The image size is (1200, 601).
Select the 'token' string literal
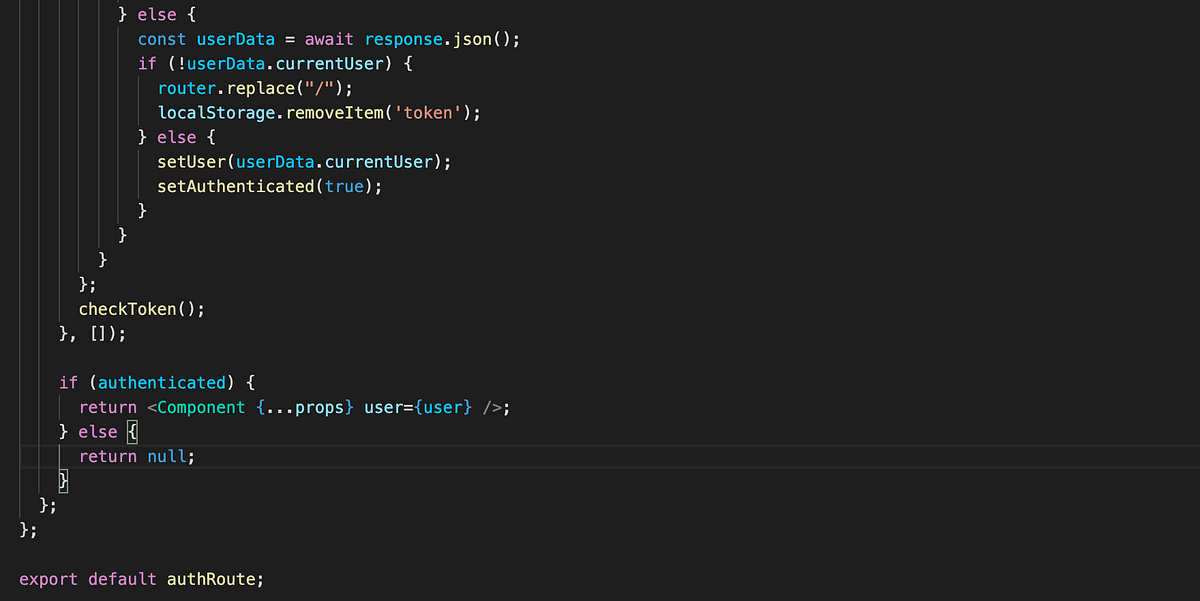[x=428, y=113]
